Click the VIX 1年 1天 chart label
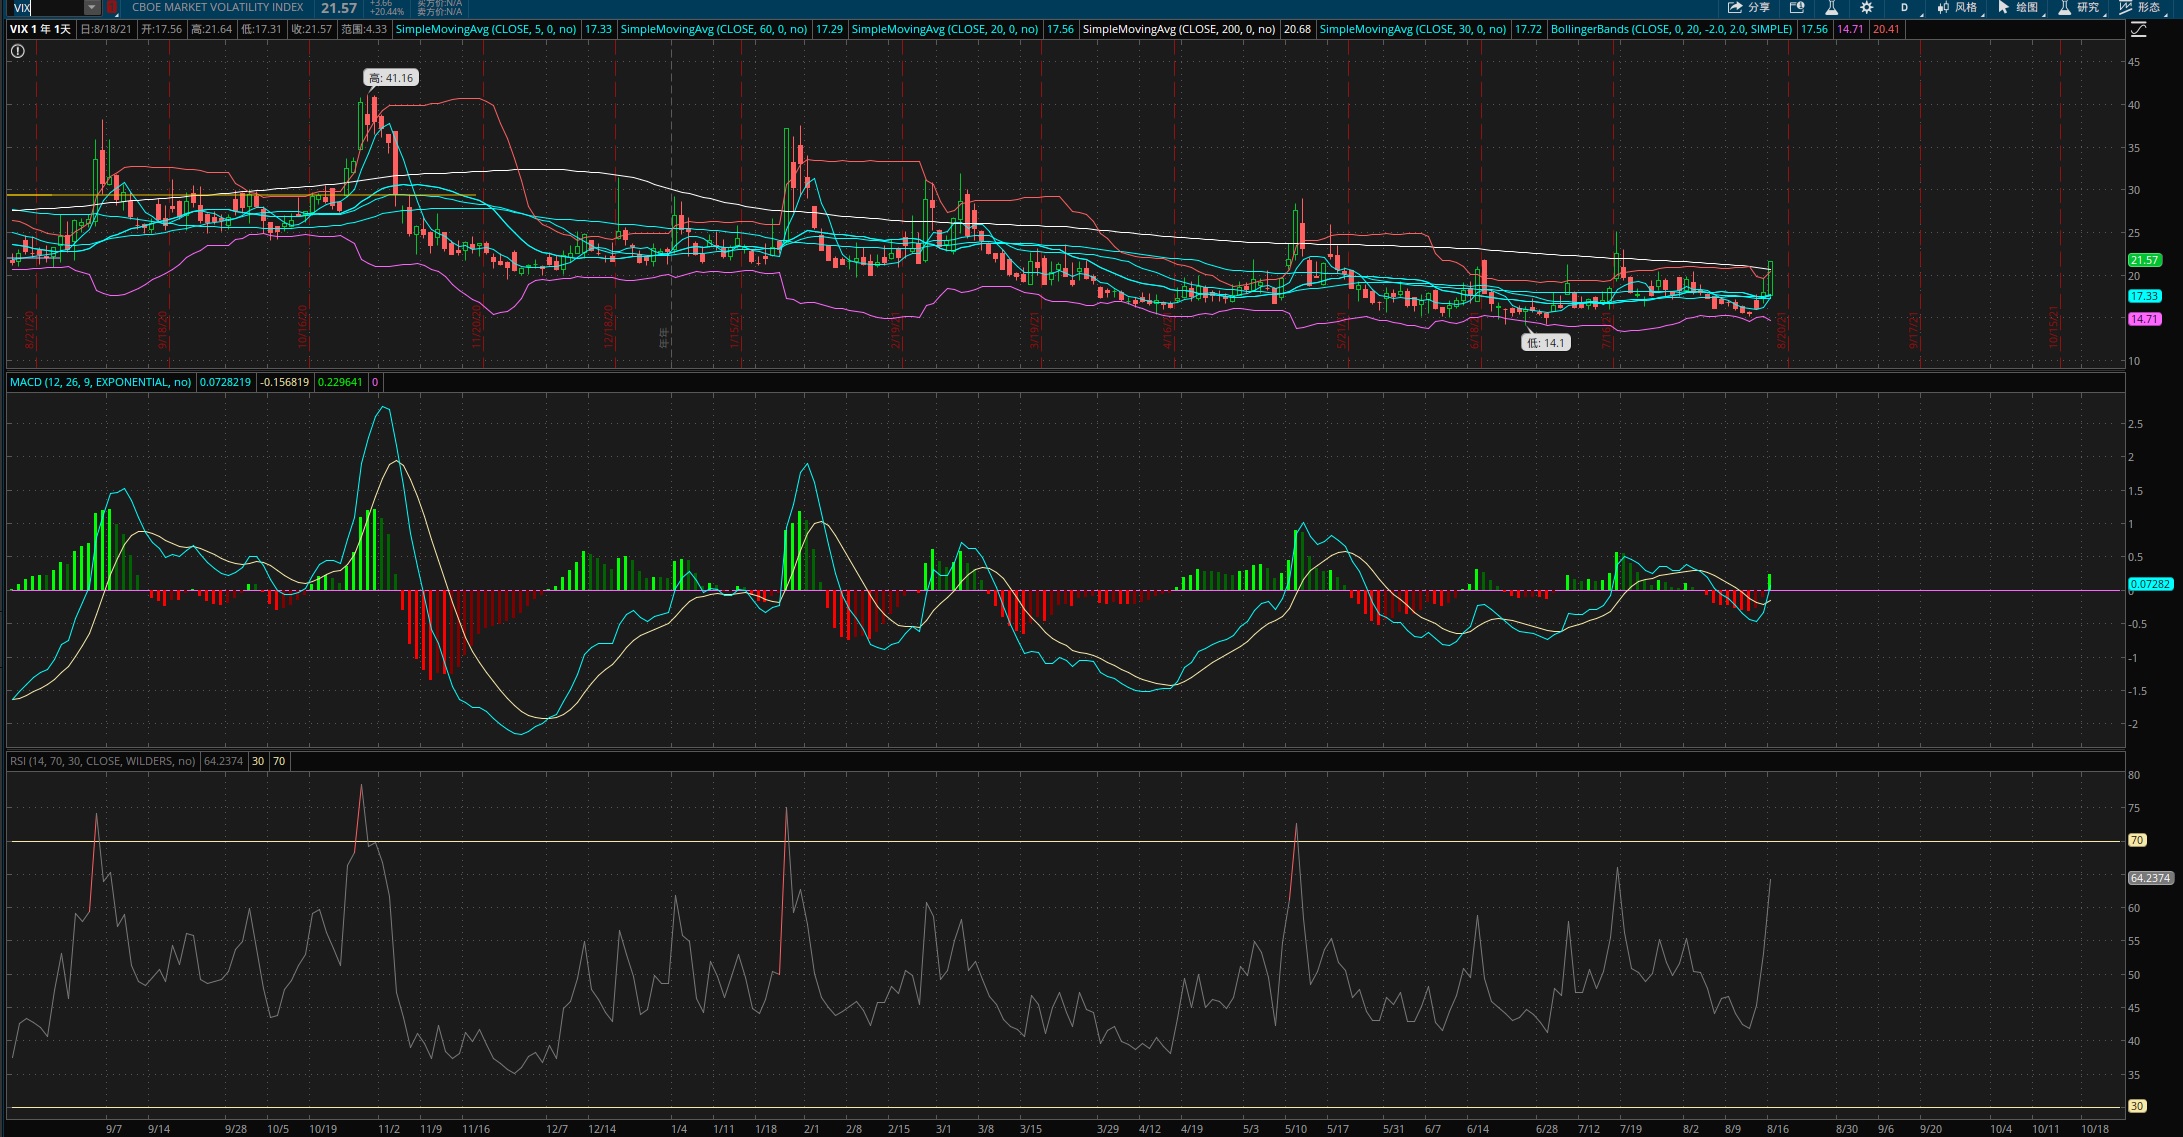This screenshot has height=1137, width=2183. [x=40, y=29]
